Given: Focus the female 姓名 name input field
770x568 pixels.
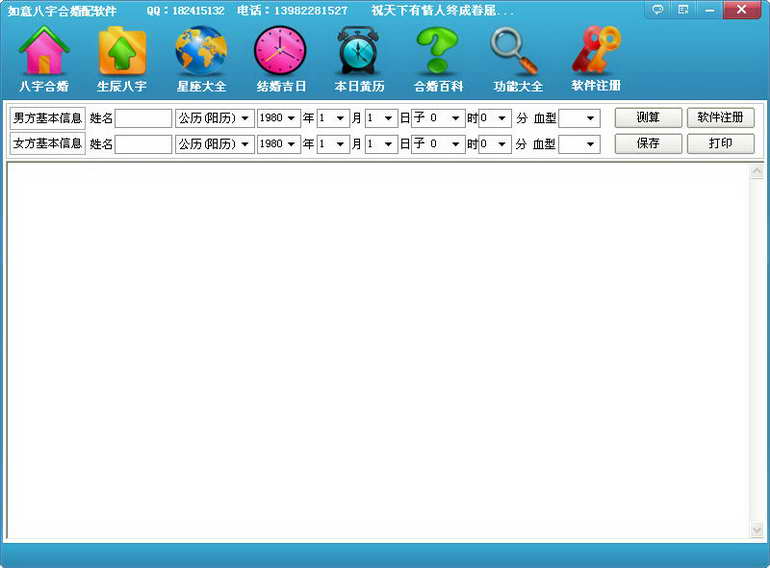Looking at the screenshot, I should coord(143,144).
